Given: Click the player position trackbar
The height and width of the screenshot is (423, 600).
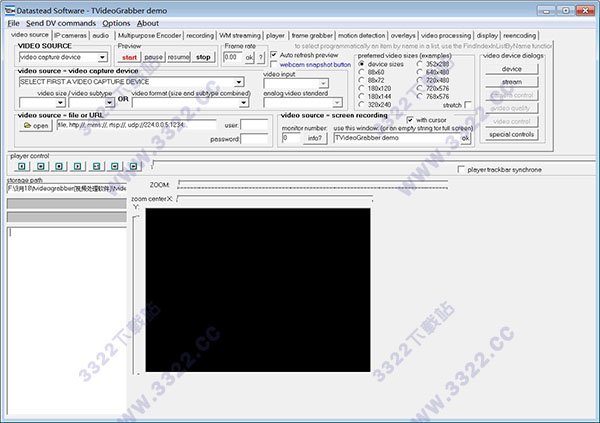Looking at the screenshot, I should 373,165.
